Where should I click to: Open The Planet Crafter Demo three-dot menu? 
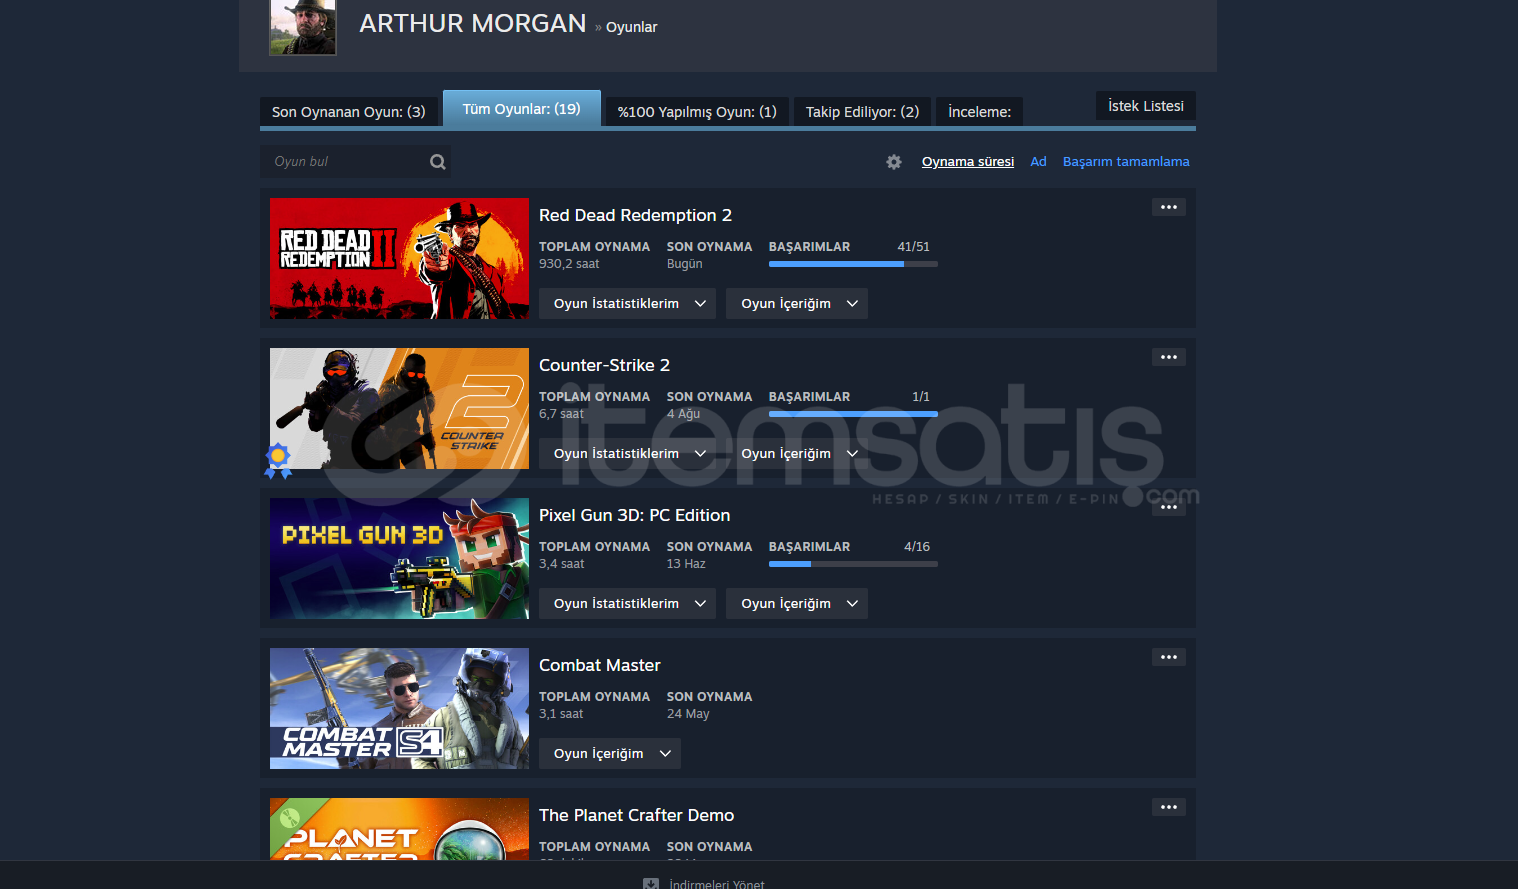click(x=1169, y=807)
